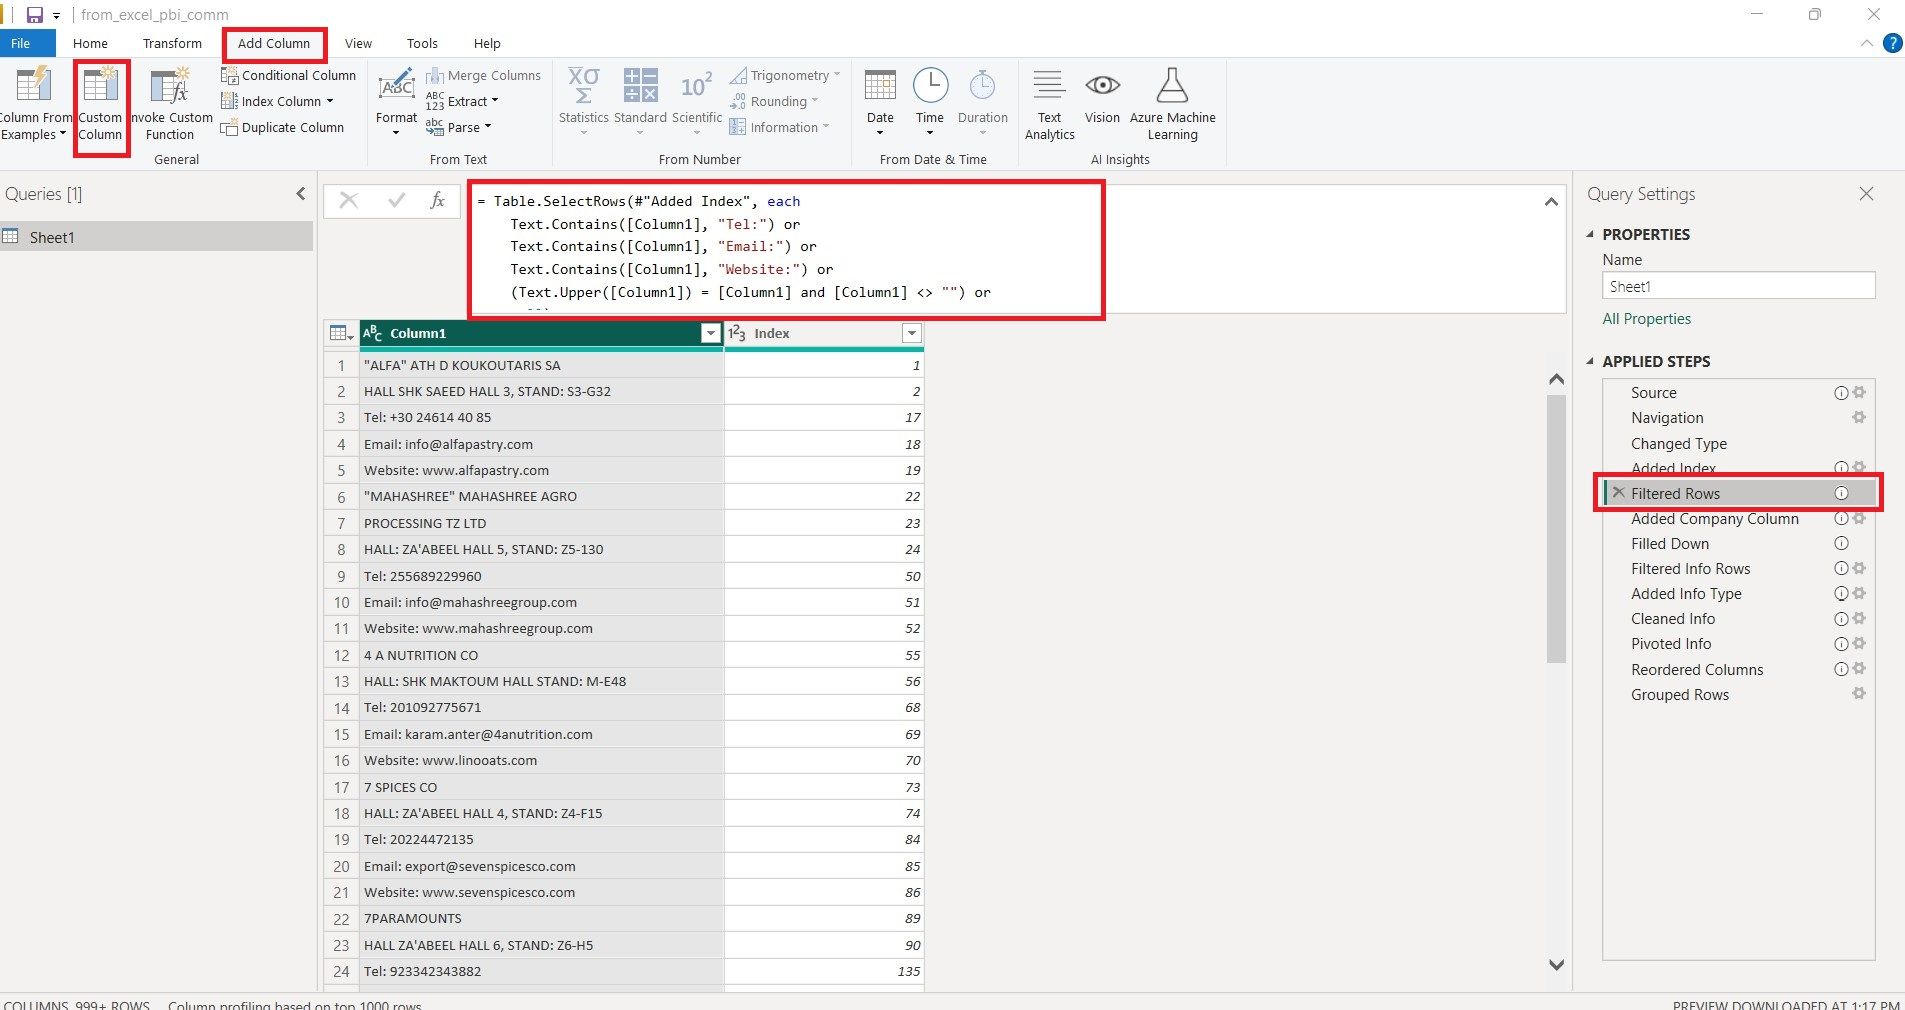Open Azure Machine Learning
The height and width of the screenshot is (1010, 1905).
[x=1172, y=106]
